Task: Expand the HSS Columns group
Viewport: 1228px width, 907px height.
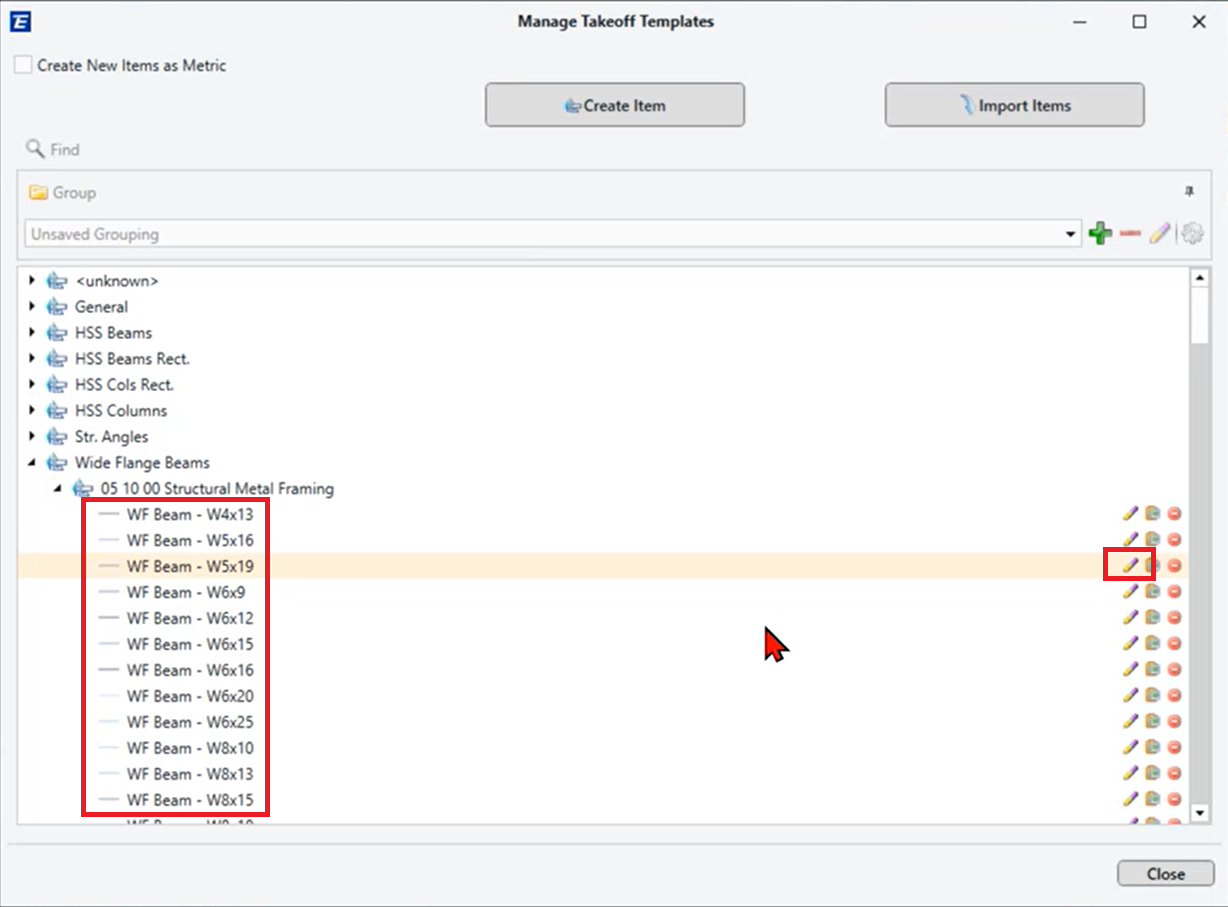Action: pyautogui.click(x=33, y=410)
